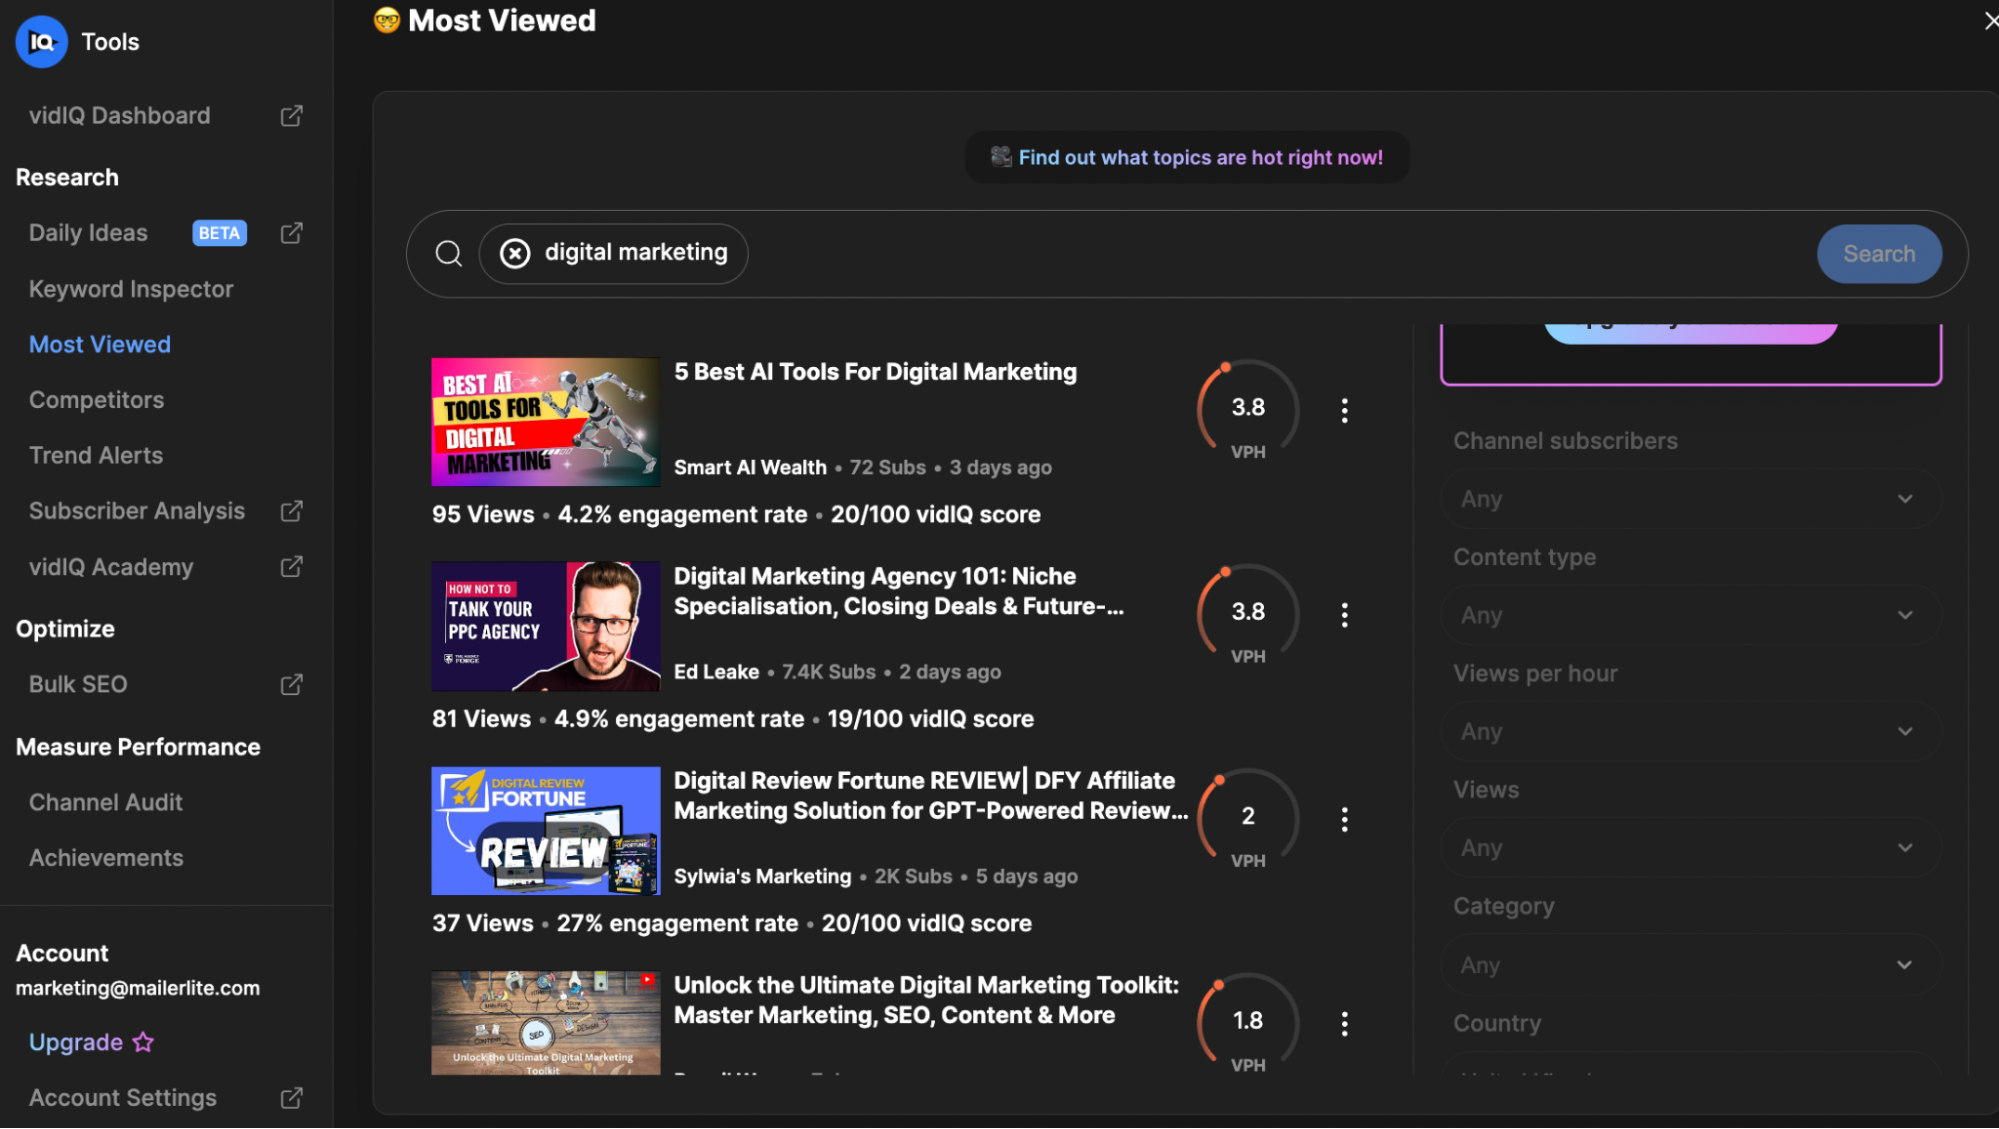
Task: Open Subscriber Analysis
Action: [137, 511]
